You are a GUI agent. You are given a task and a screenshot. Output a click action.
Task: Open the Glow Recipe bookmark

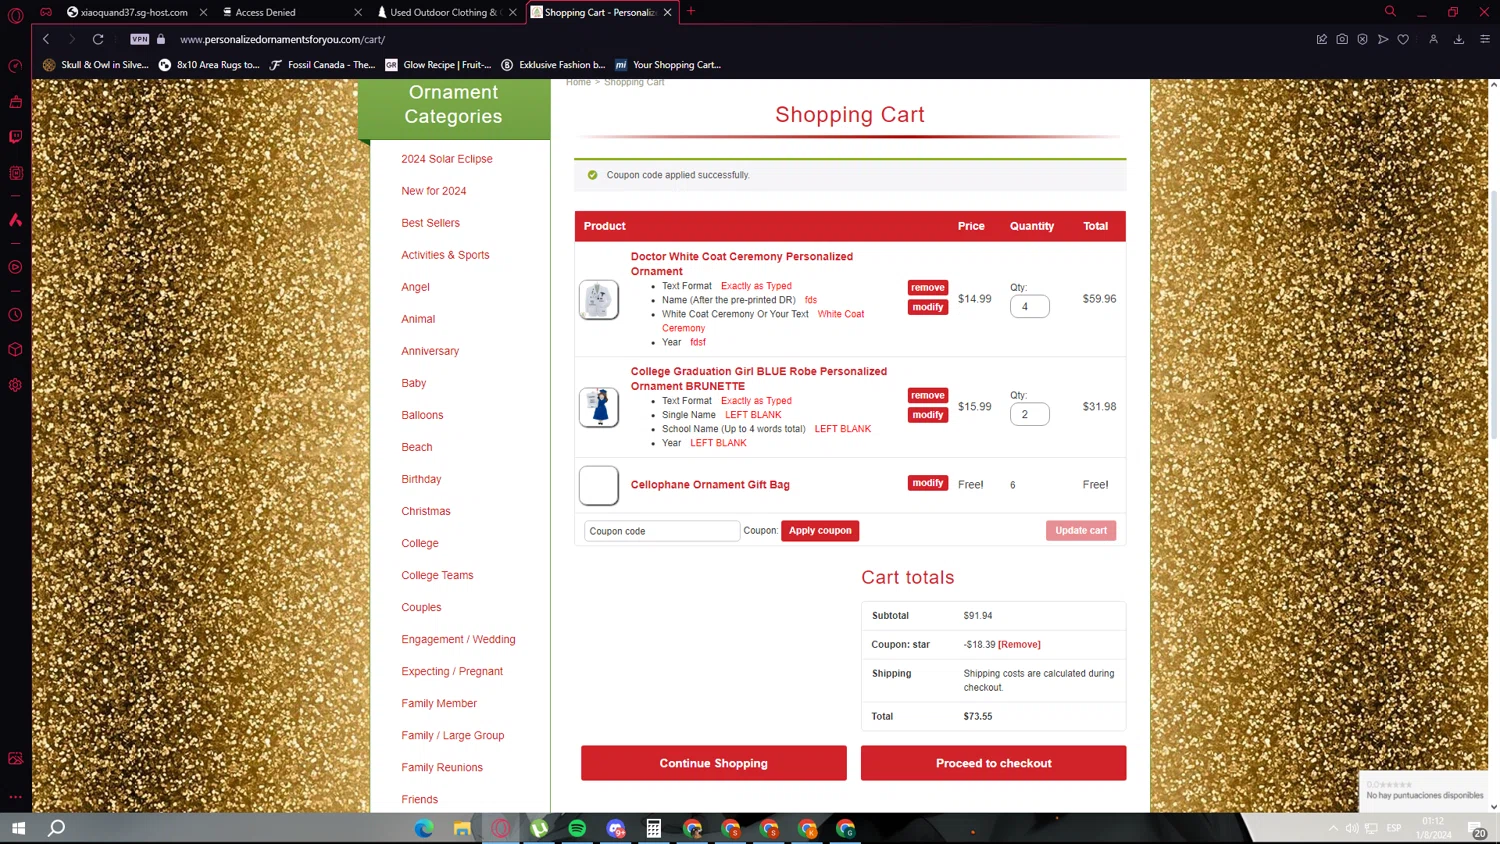click(x=438, y=65)
